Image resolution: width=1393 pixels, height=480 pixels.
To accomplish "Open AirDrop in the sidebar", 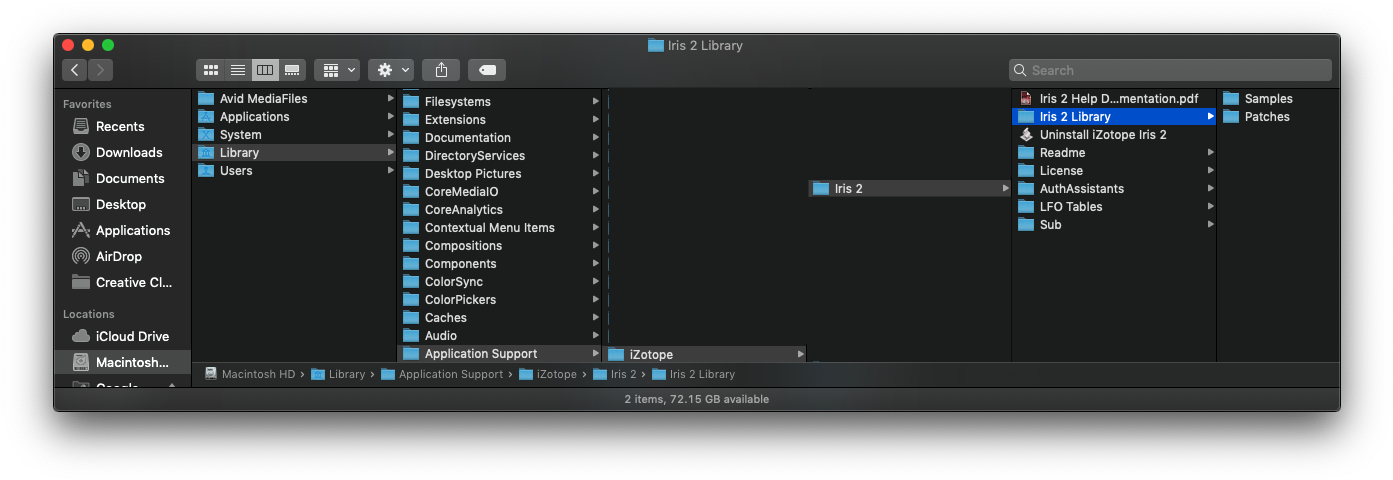I will pos(121,256).
